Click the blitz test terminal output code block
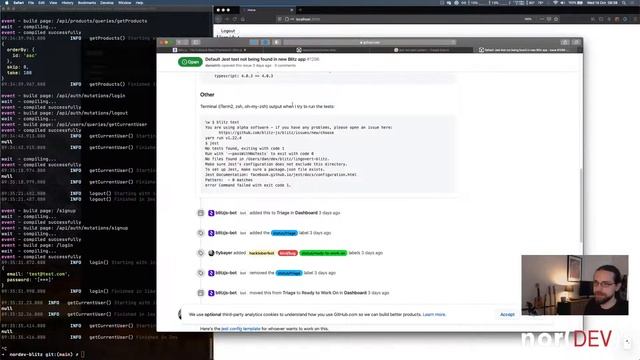This screenshot has width=640, height=360. [328, 154]
